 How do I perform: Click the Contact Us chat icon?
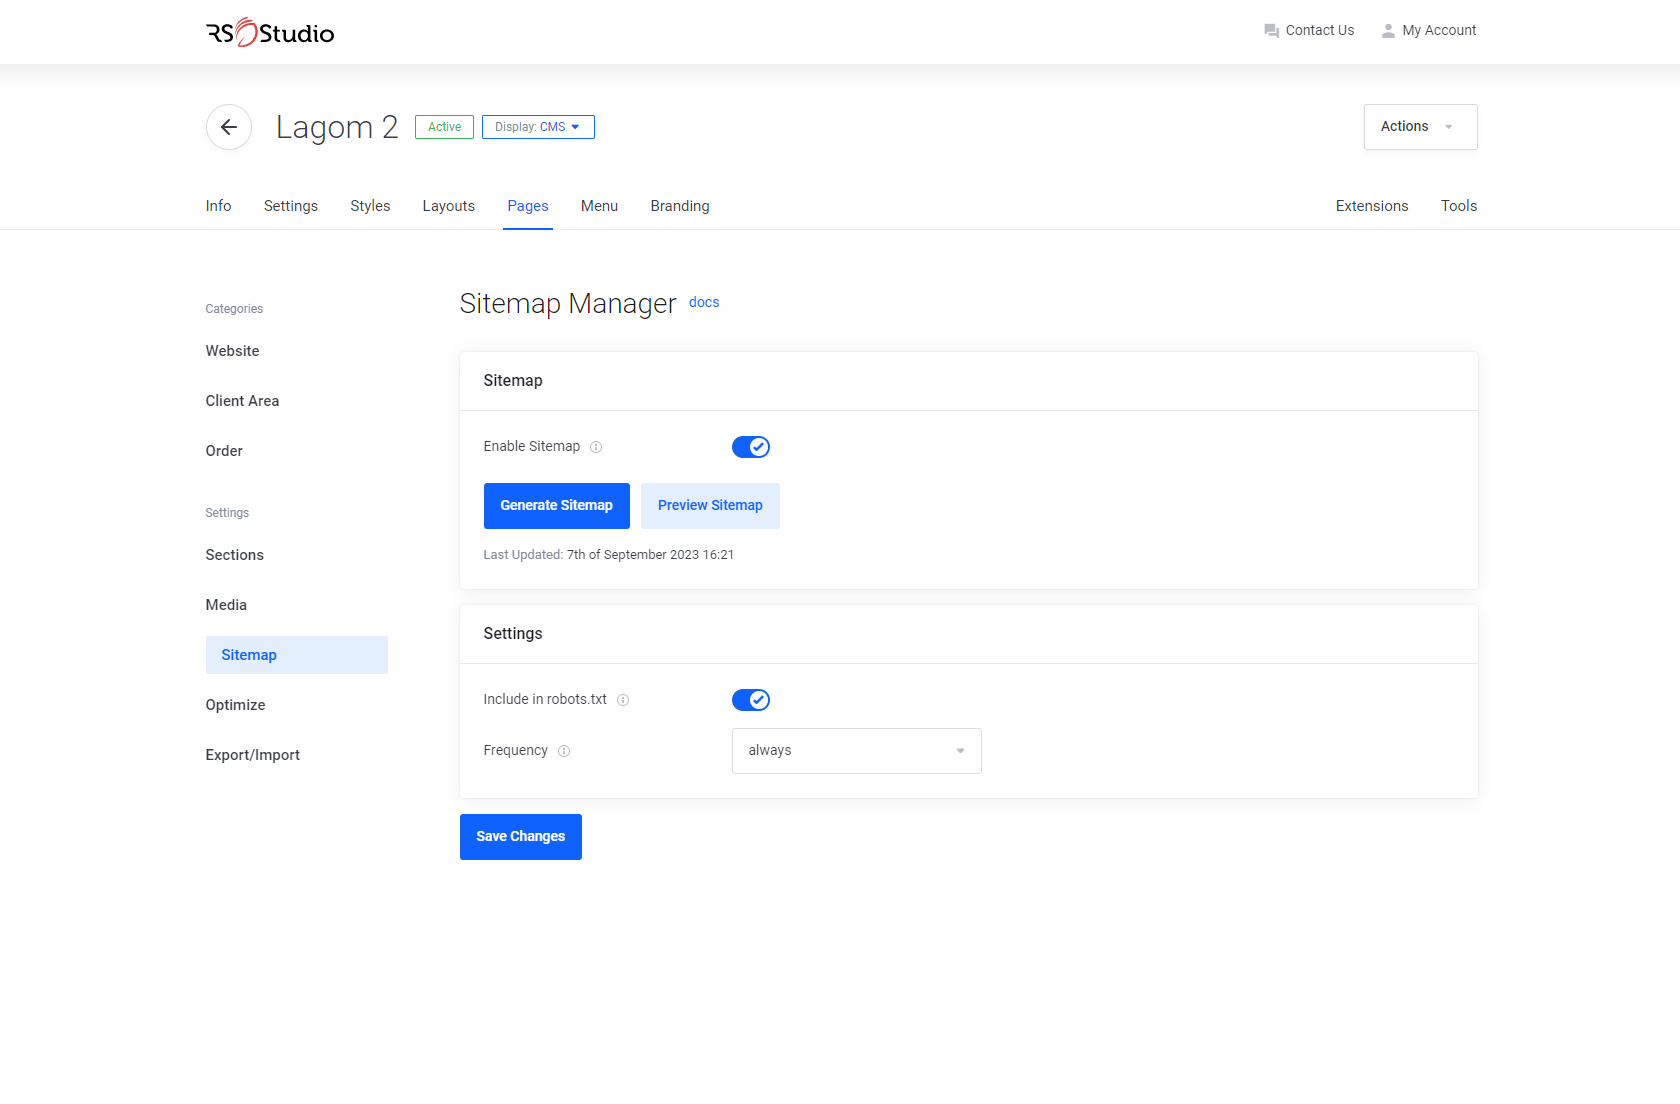pos(1271,31)
